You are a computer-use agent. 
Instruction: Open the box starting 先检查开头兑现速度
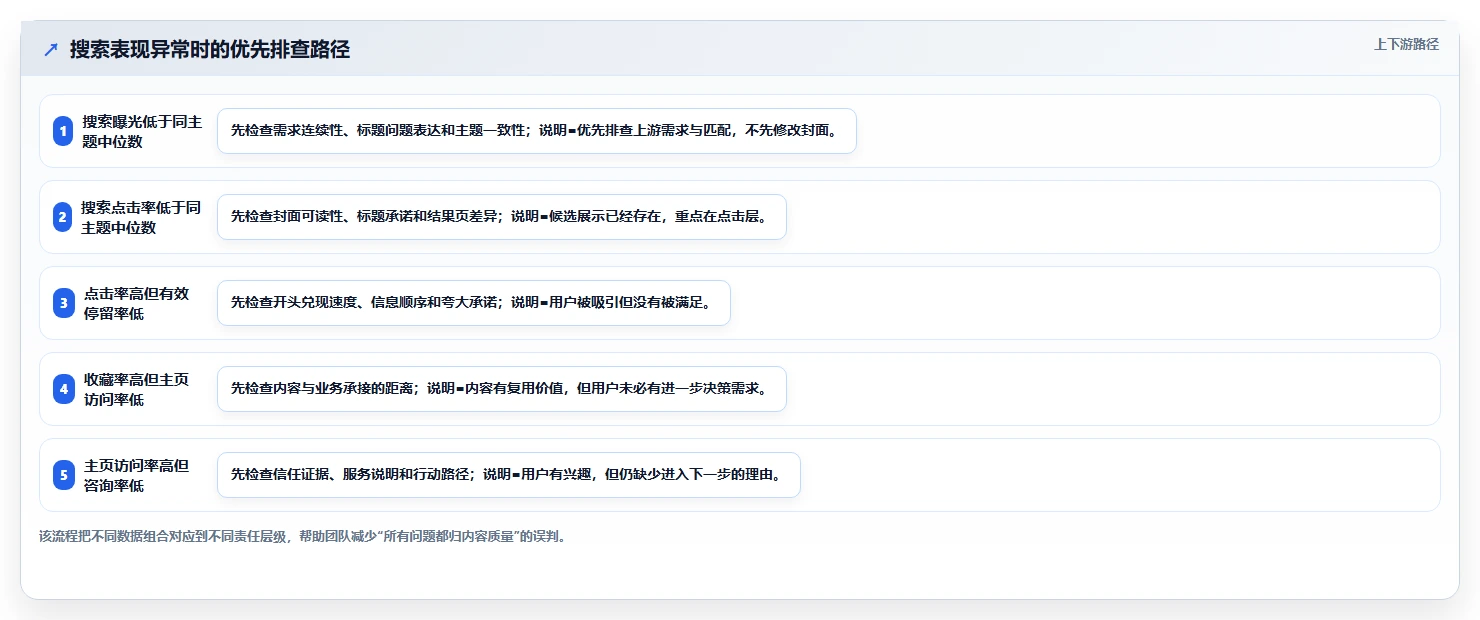474,303
